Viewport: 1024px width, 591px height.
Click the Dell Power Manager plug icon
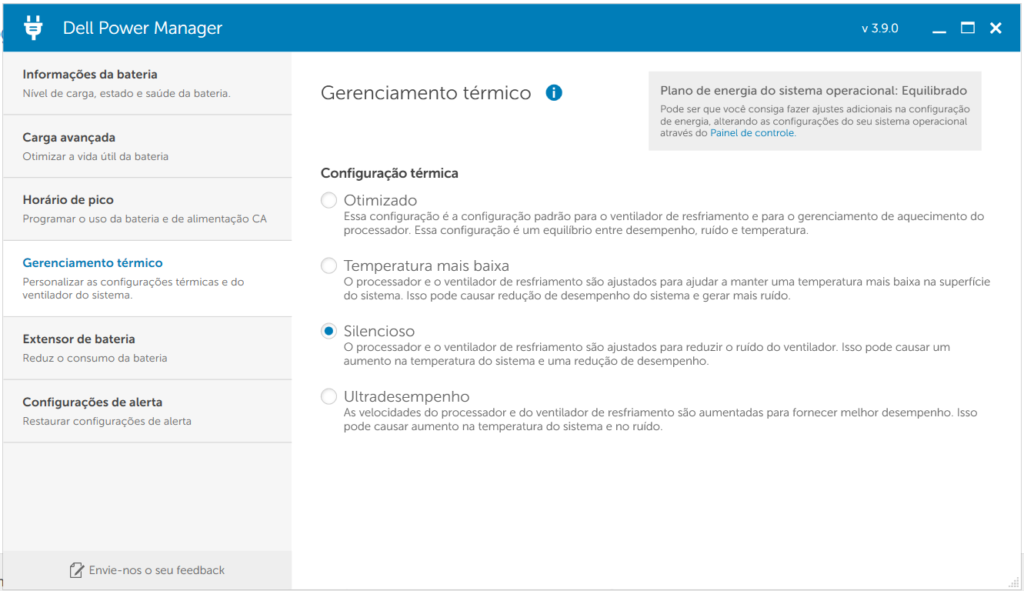(33, 27)
